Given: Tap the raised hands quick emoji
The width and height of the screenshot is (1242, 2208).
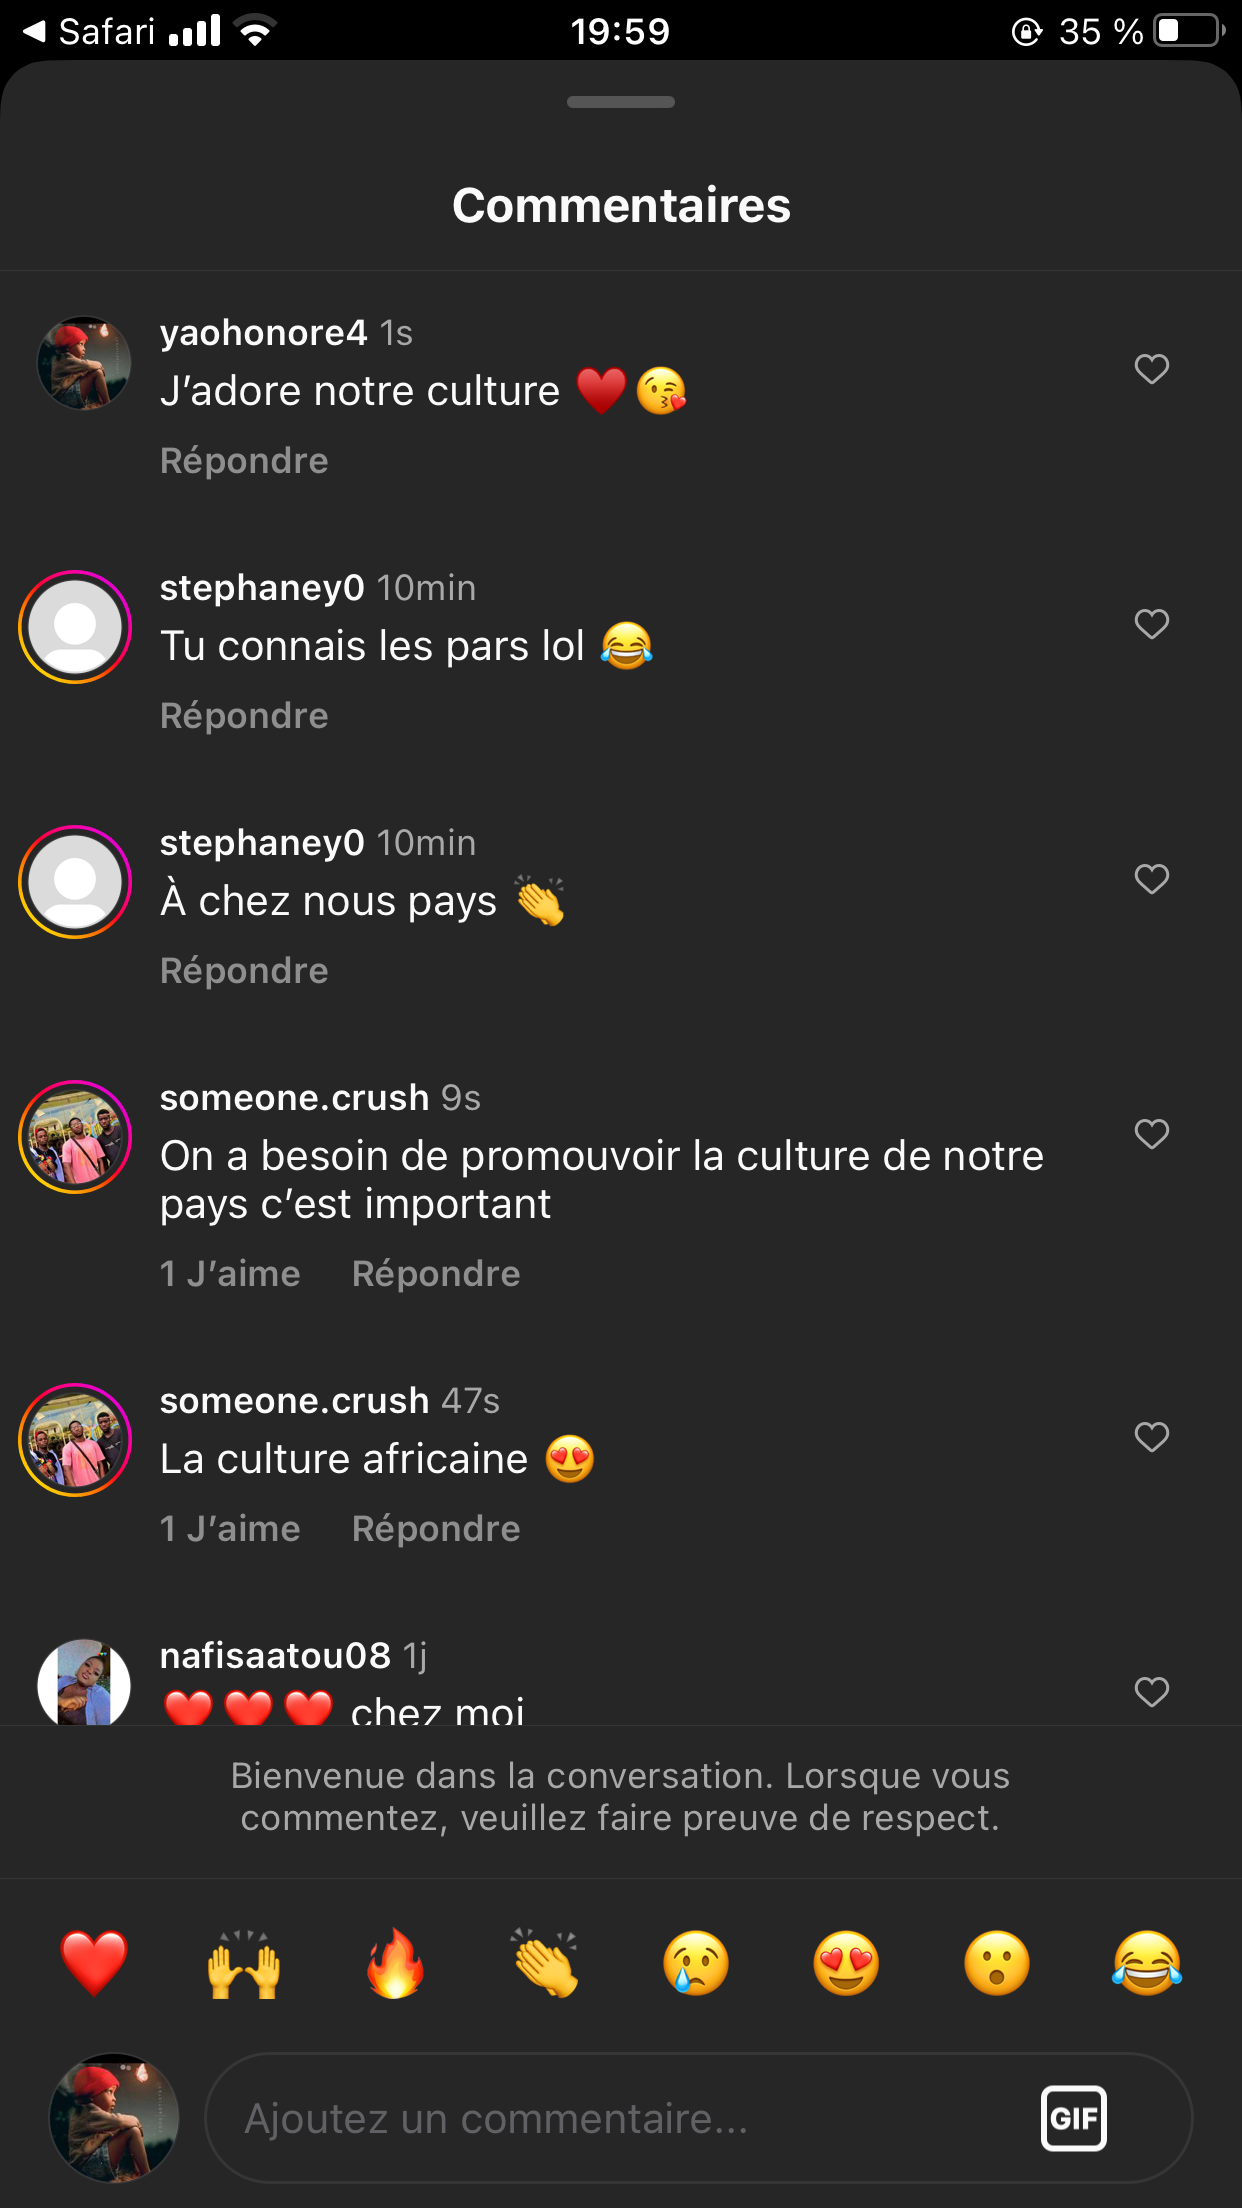Looking at the screenshot, I should point(244,1963).
